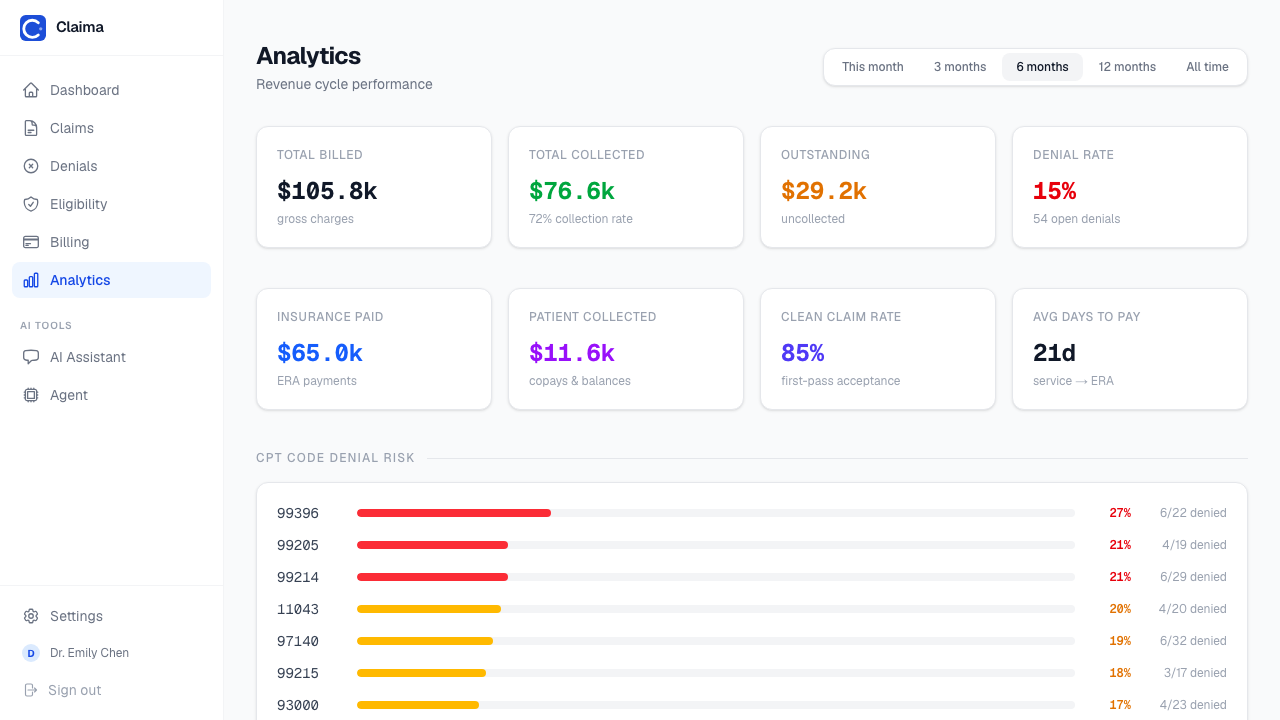
Task: Open Claims via the document icon
Action: tap(31, 128)
